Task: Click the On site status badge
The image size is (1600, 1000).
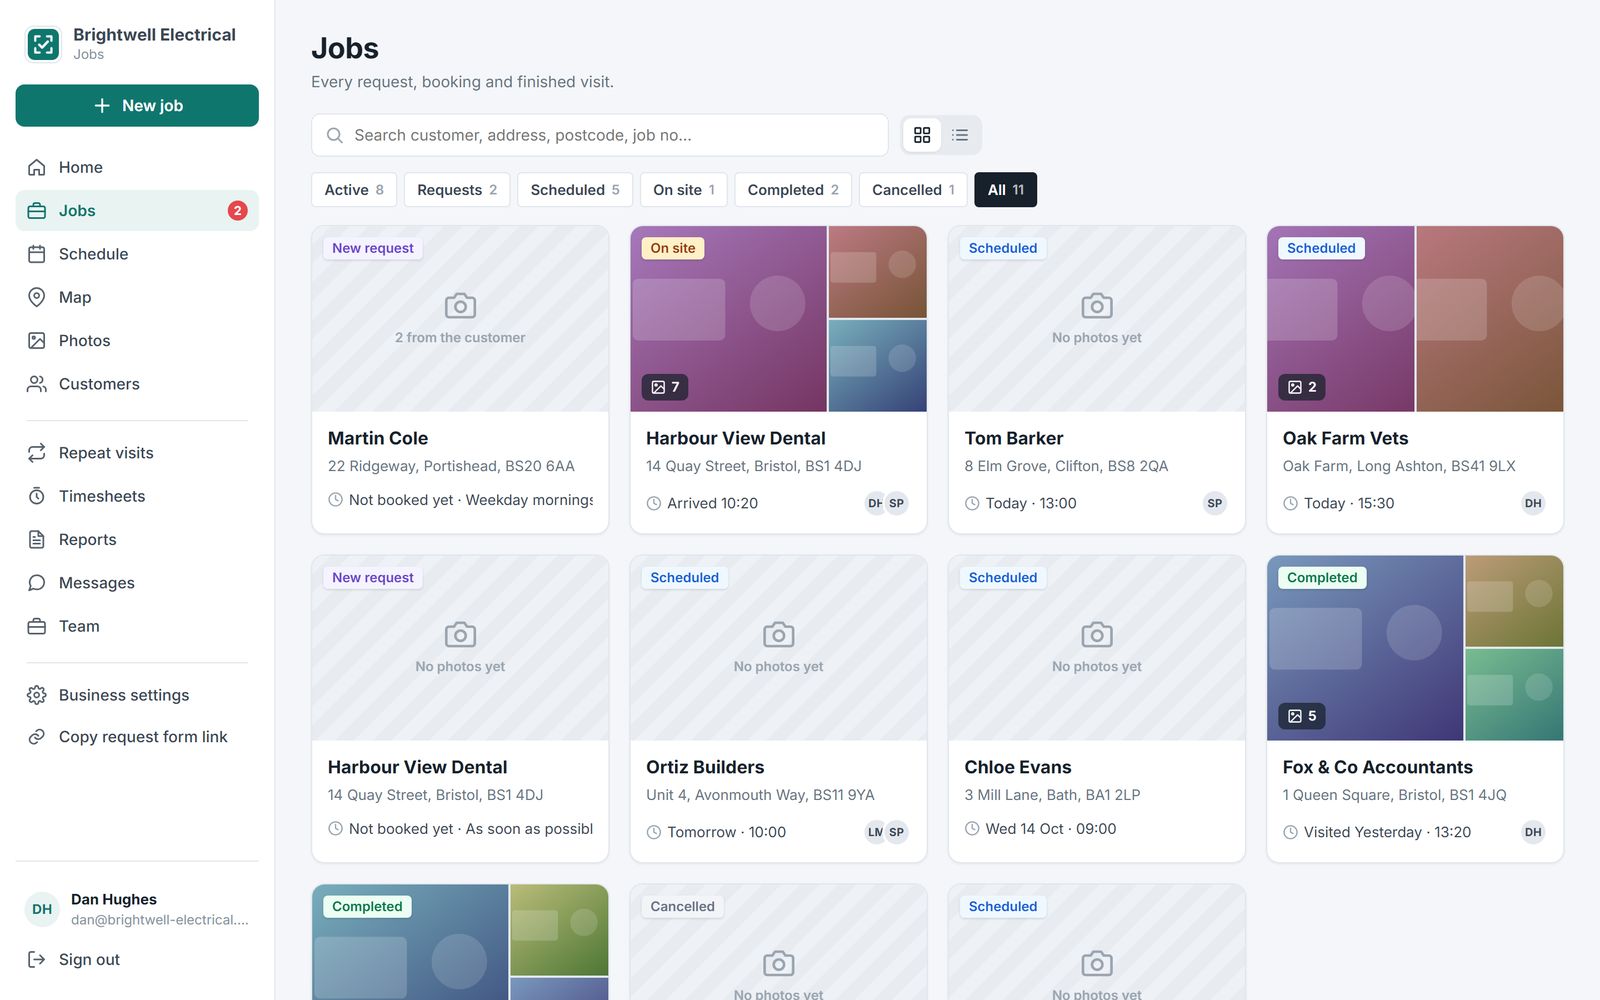Action: tap(673, 248)
